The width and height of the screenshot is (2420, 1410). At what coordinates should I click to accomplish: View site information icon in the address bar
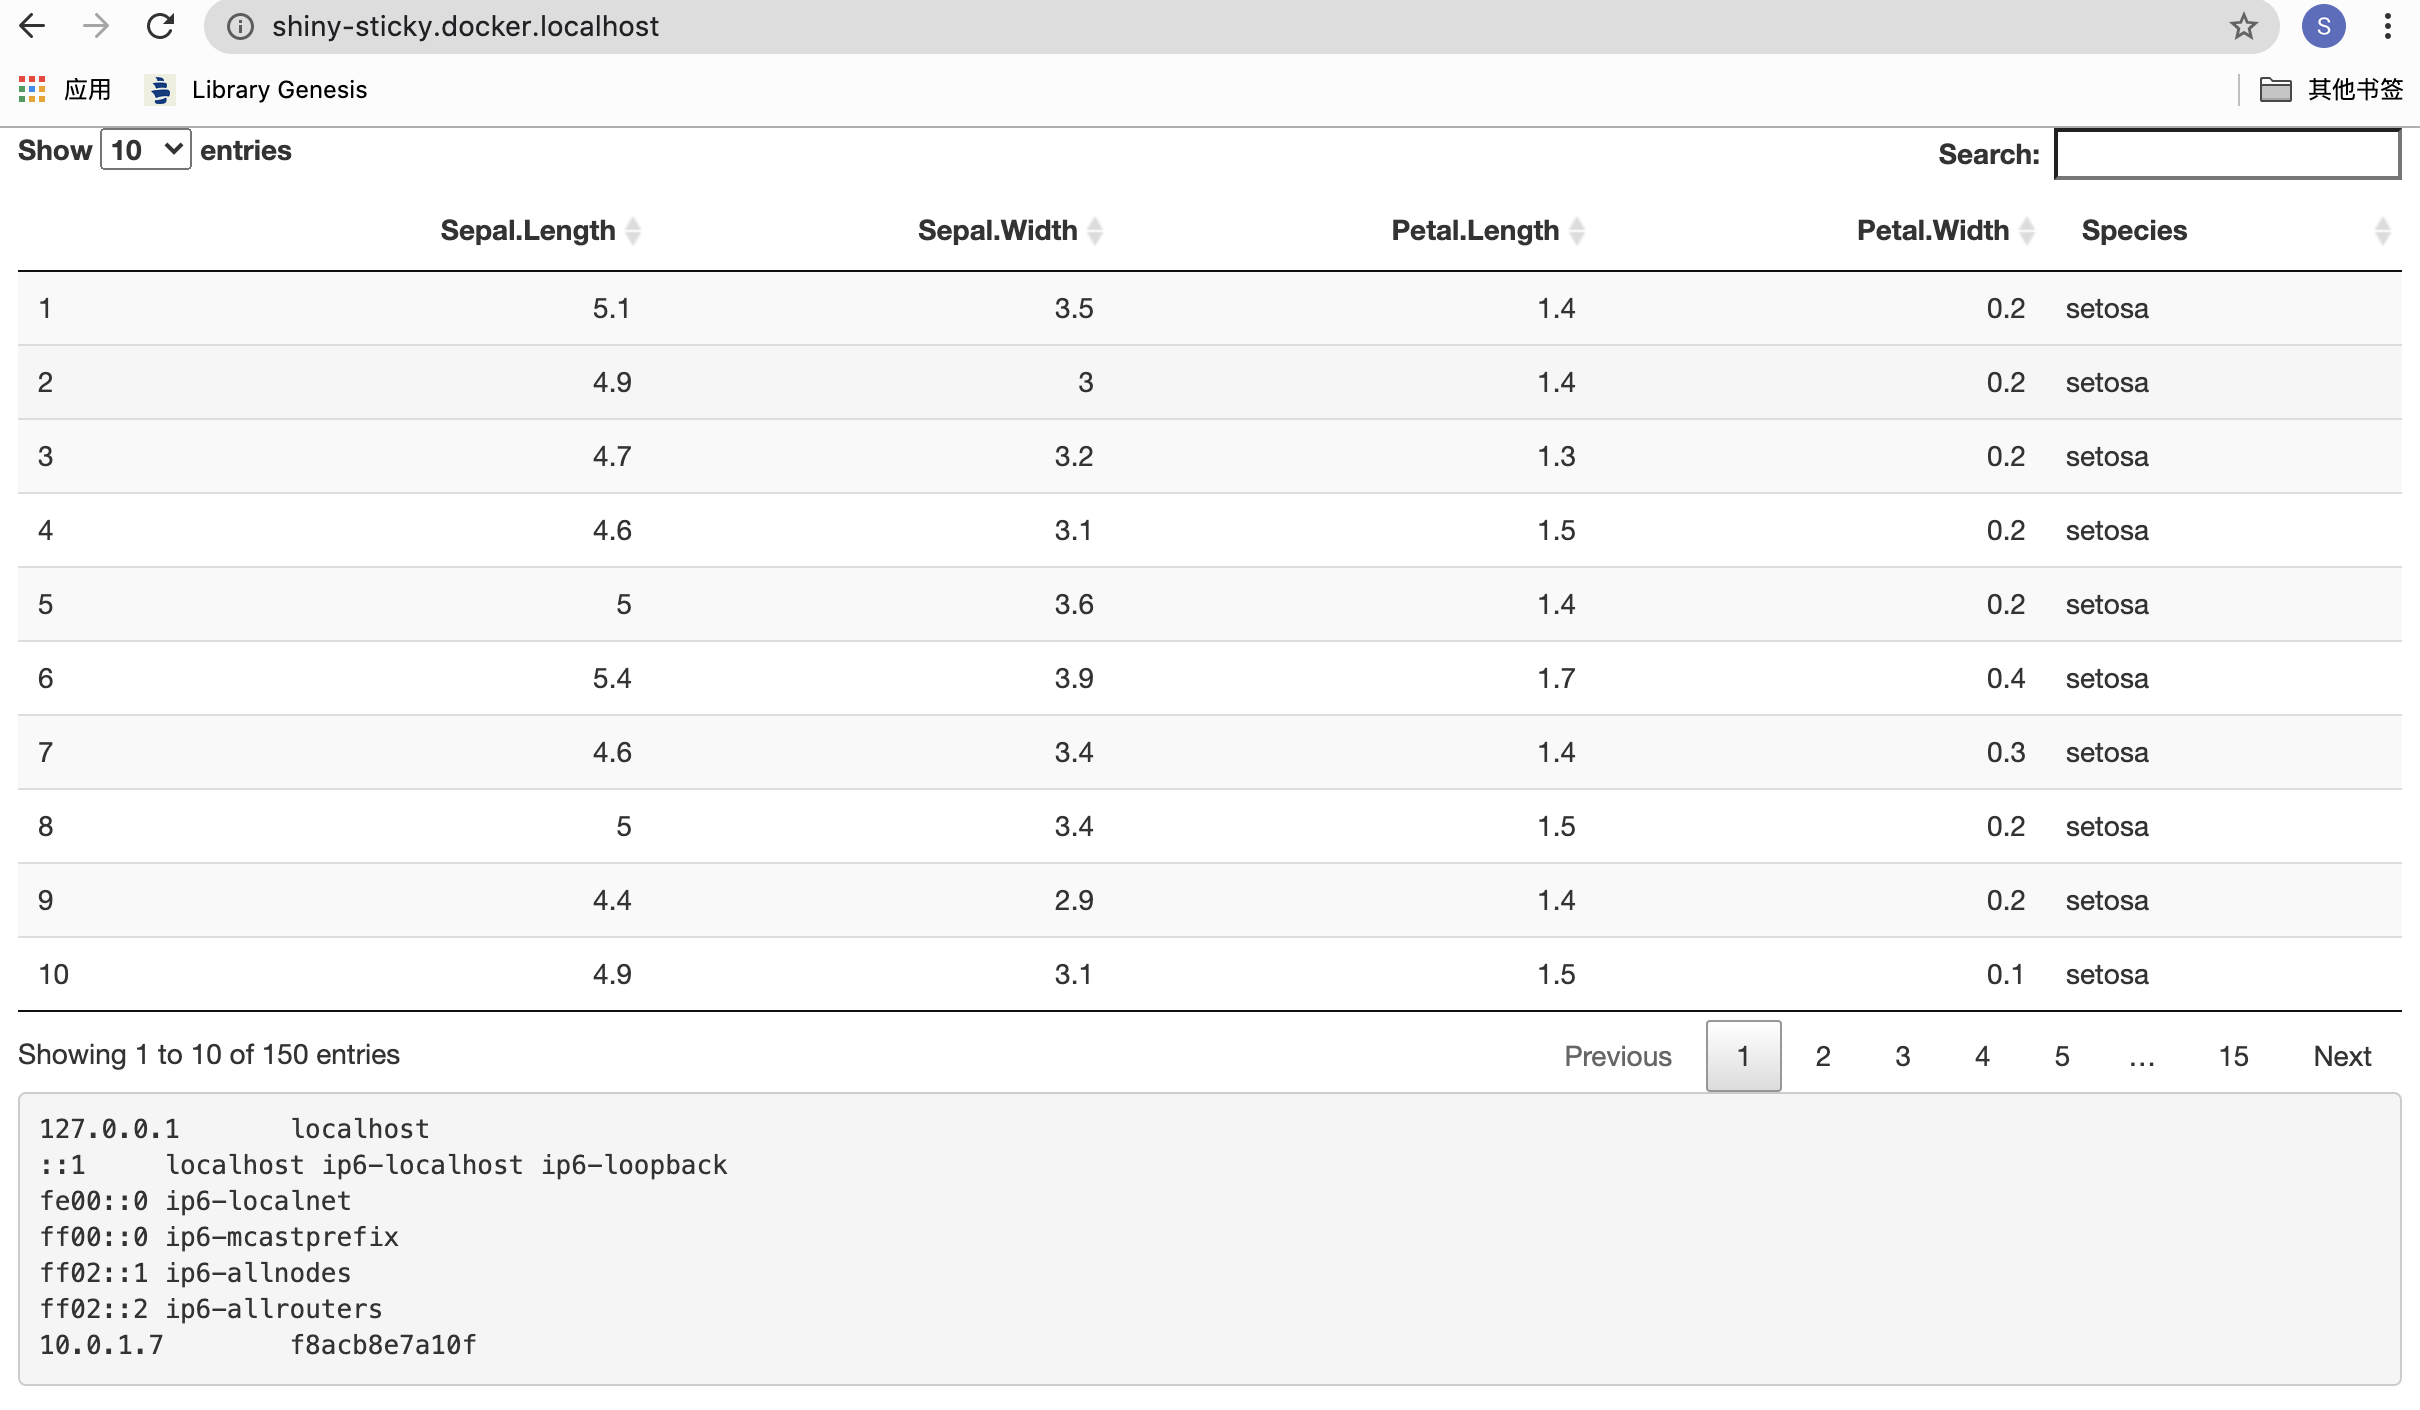(240, 26)
